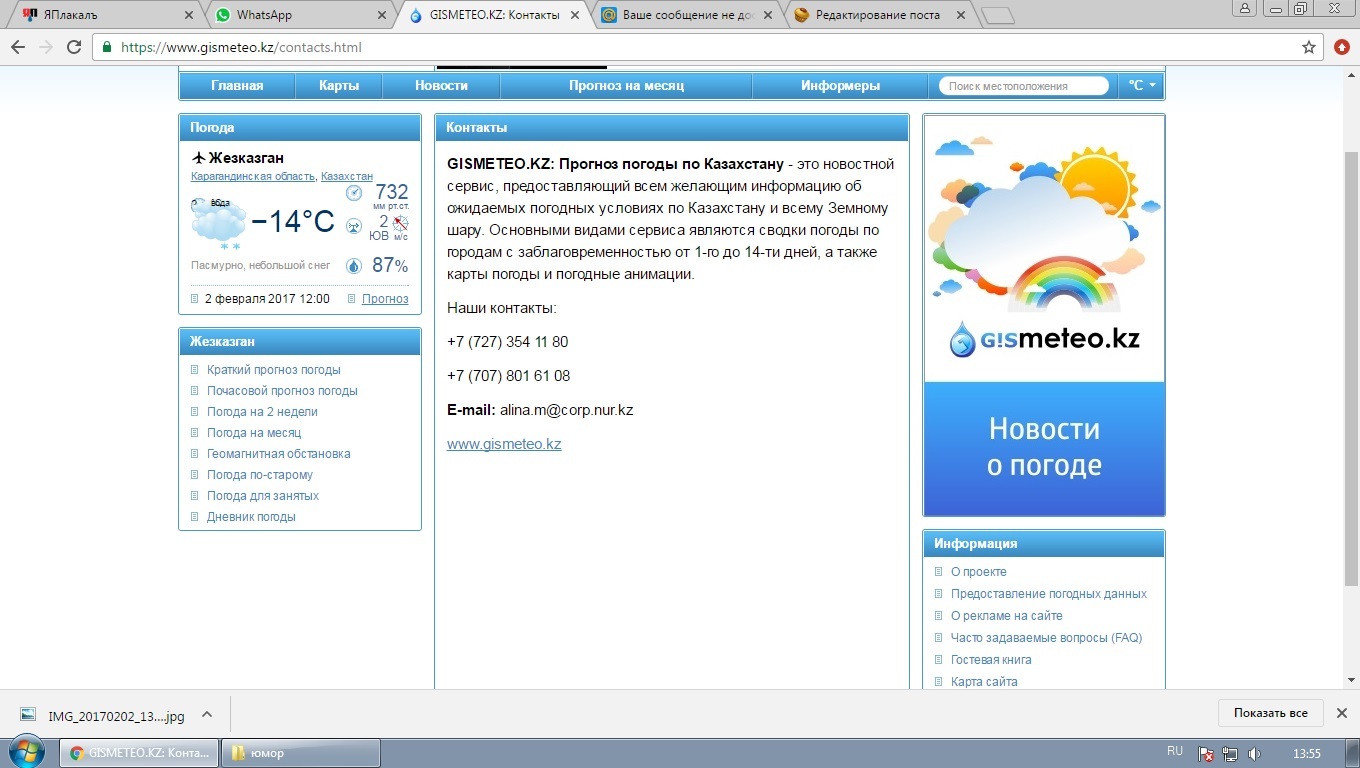Click the gismeteo.kz rainbow logo banner
Screen dimensions: 1360x768
(x=1044, y=248)
